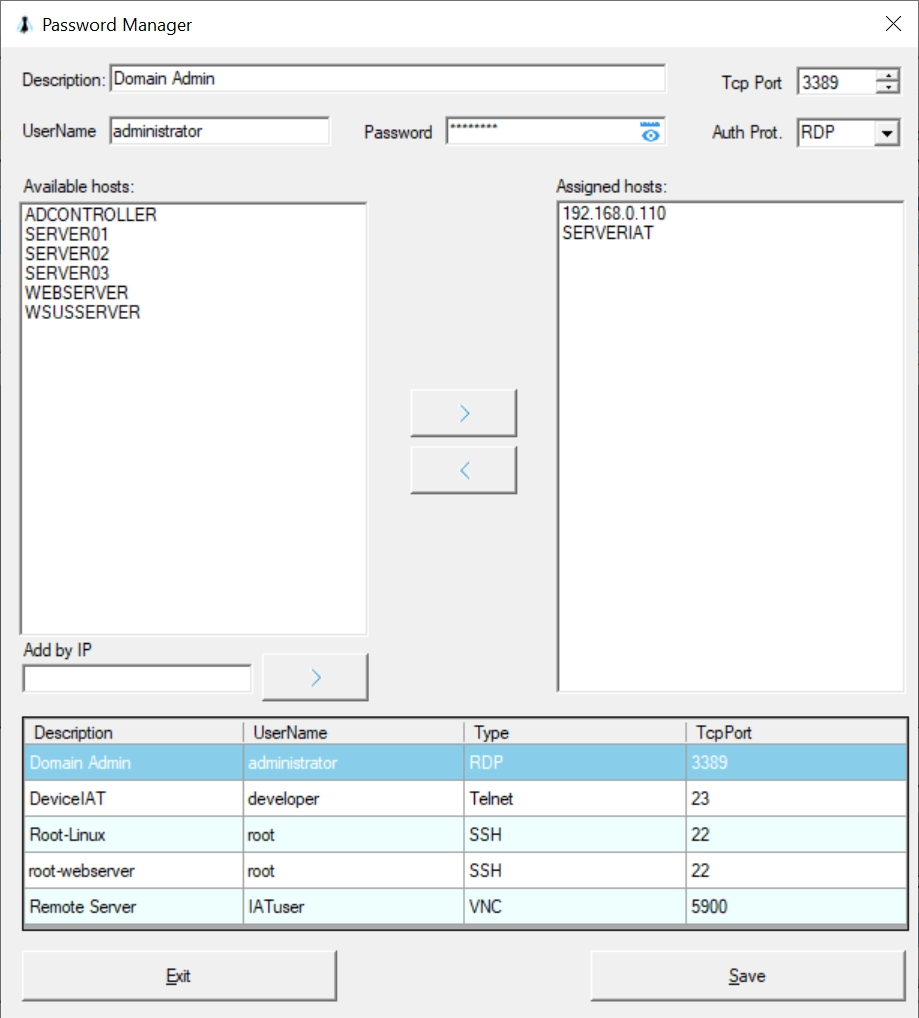Viewport: 919px width, 1018px height.
Task: Click the VNC type cell
Action: (x=575, y=906)
